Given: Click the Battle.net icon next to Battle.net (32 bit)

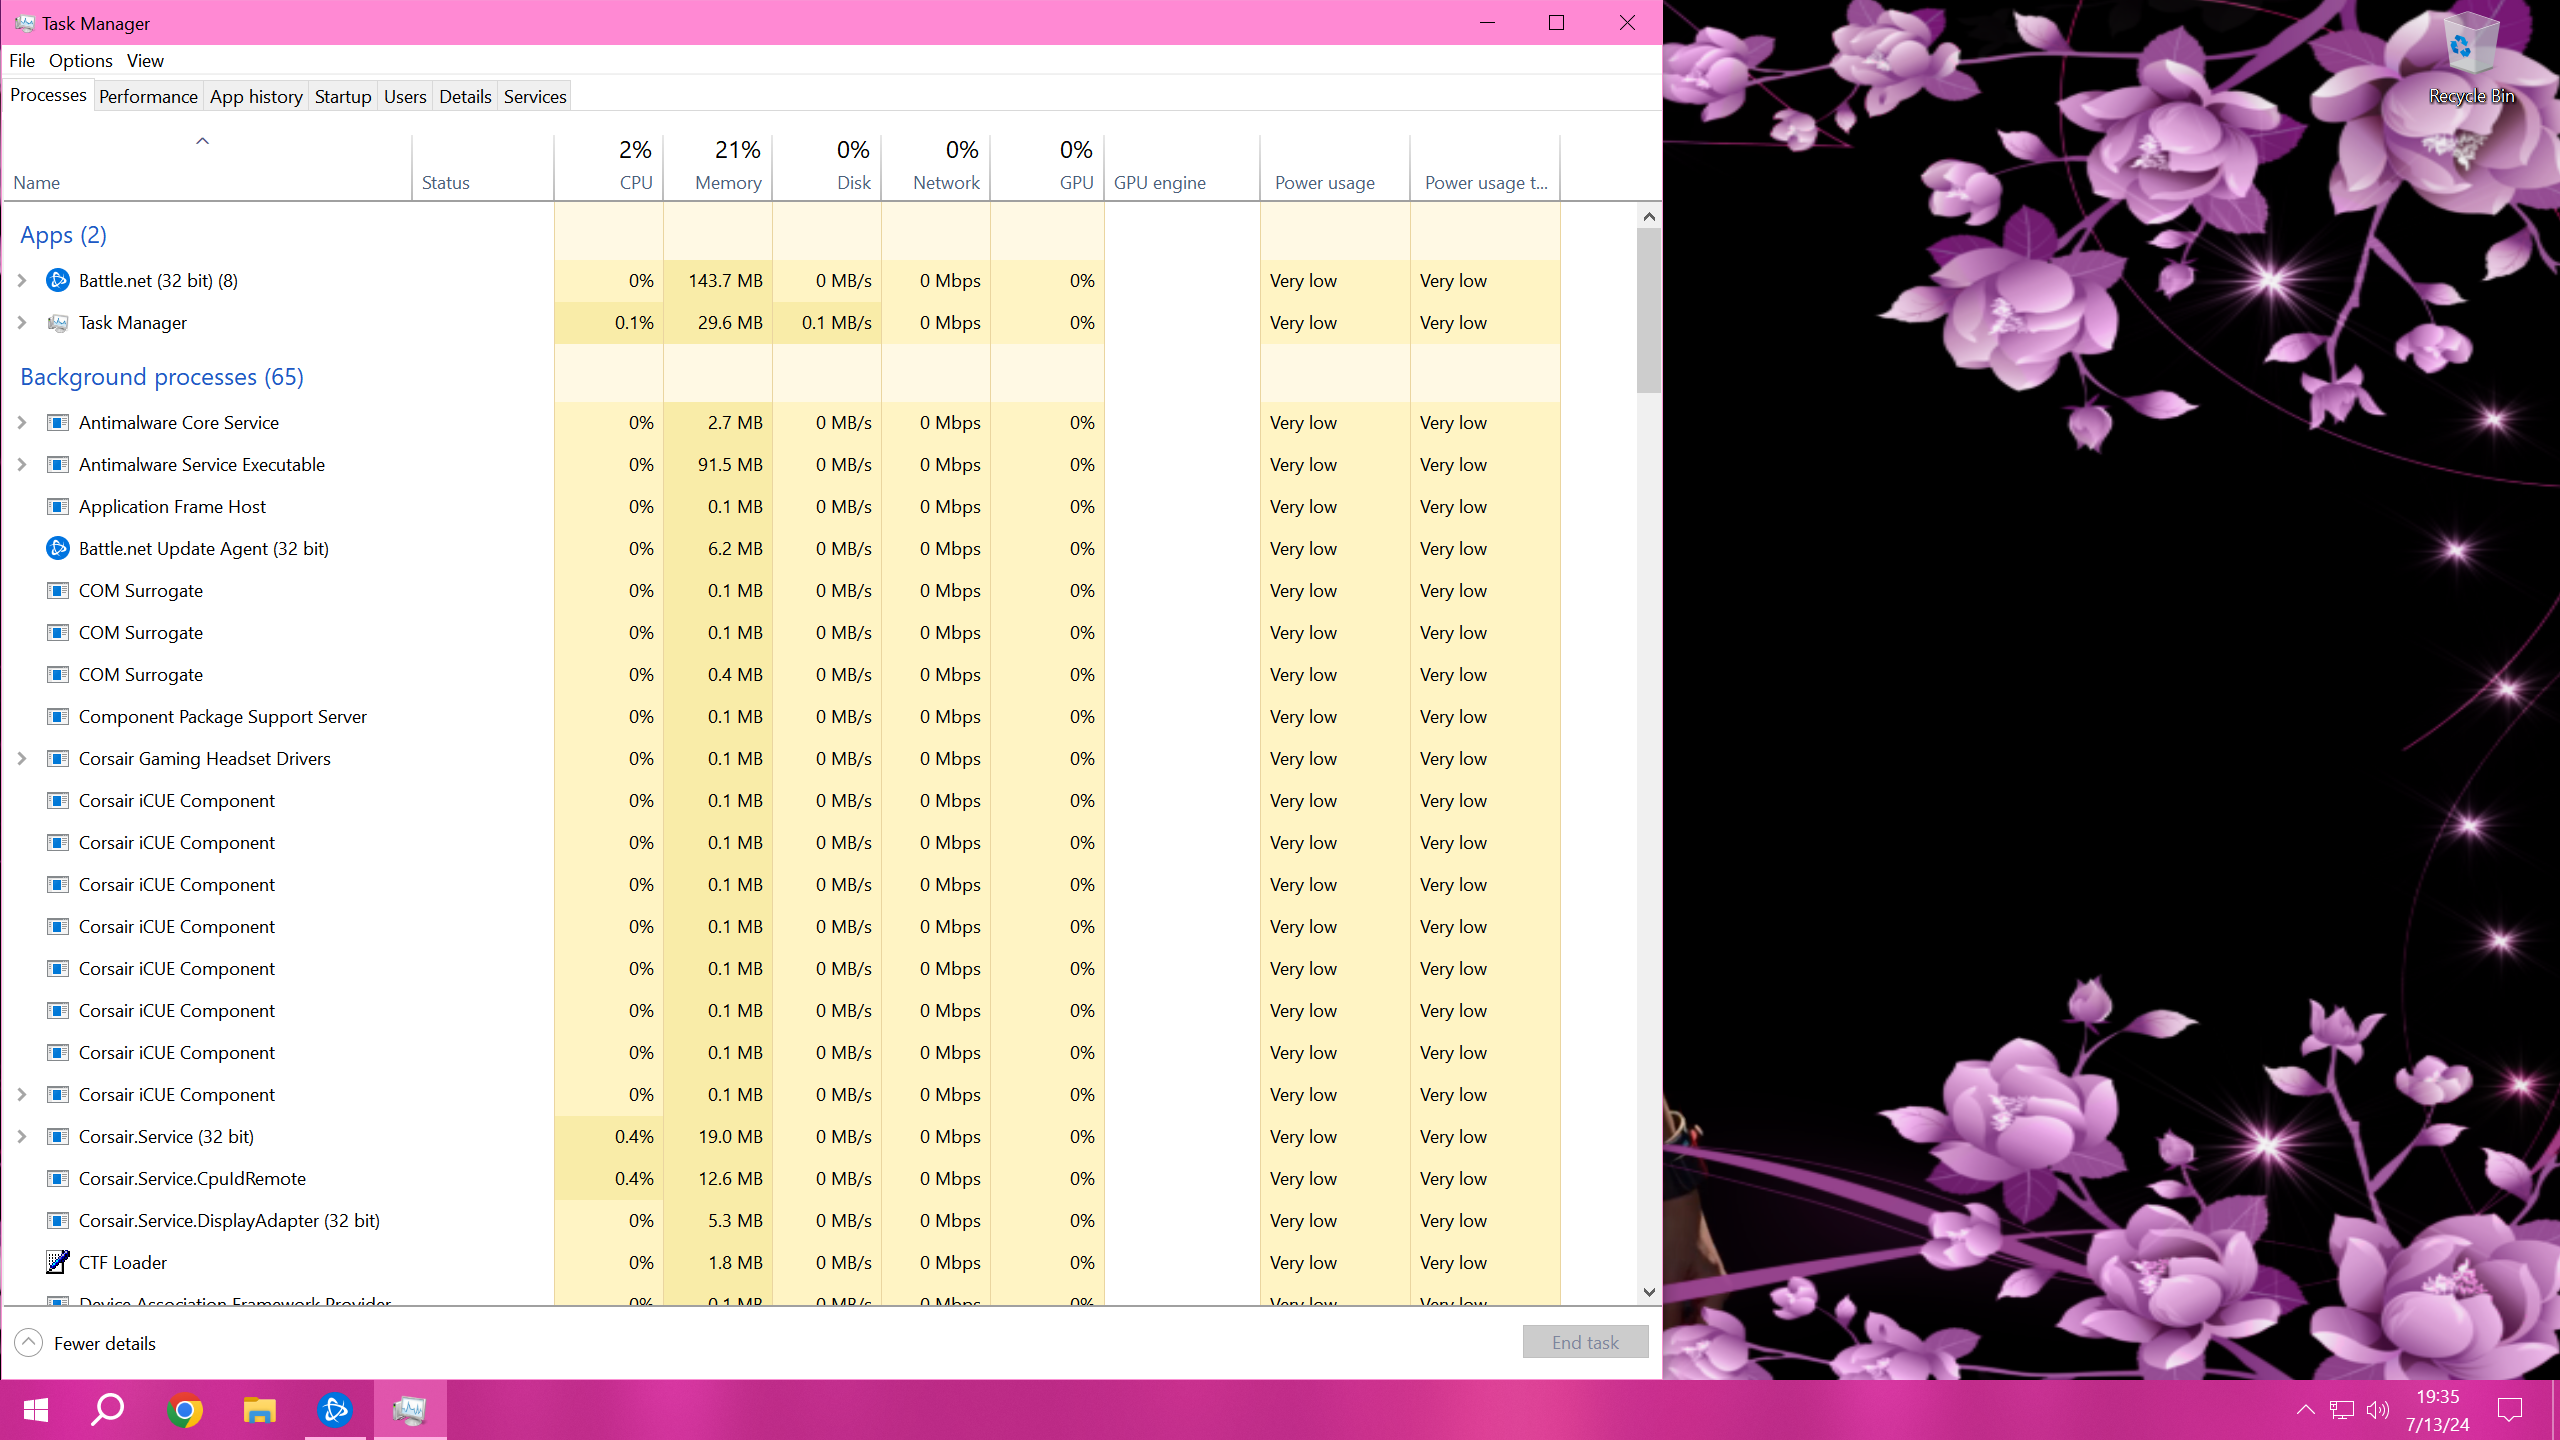Looking at the screenshot, I should 57,280.
